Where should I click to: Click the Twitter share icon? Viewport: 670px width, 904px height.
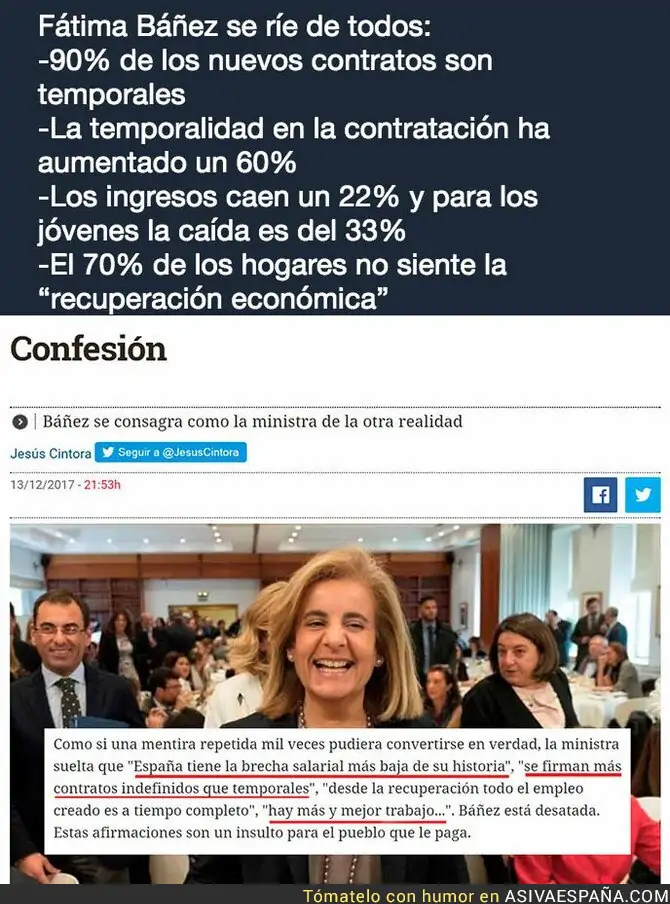click(643, 495)
